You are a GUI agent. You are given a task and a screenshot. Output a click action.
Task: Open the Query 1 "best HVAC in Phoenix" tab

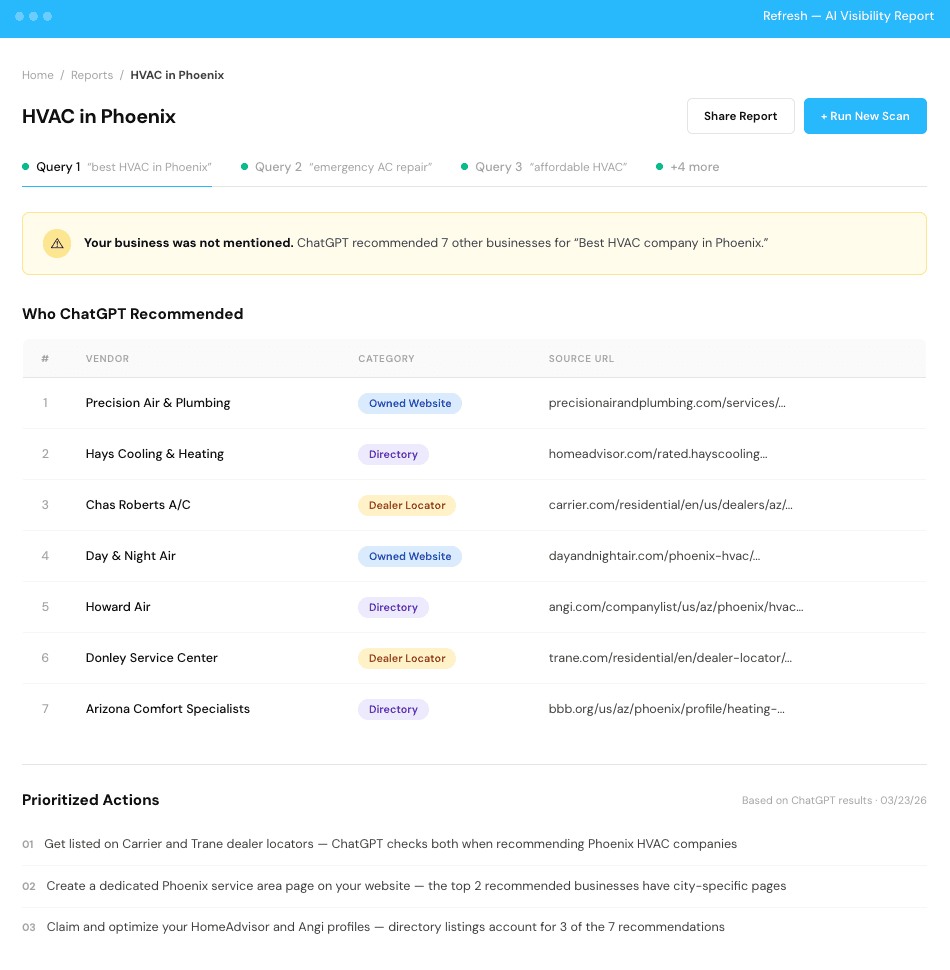[117, 167]
